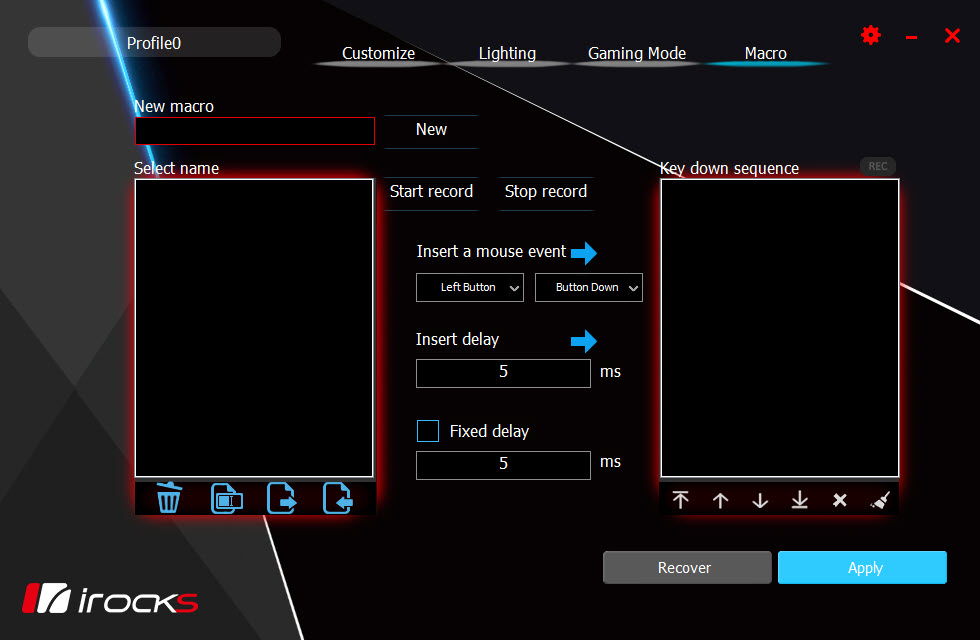
Task: Import macro file icon
Action: click(338, 498)
